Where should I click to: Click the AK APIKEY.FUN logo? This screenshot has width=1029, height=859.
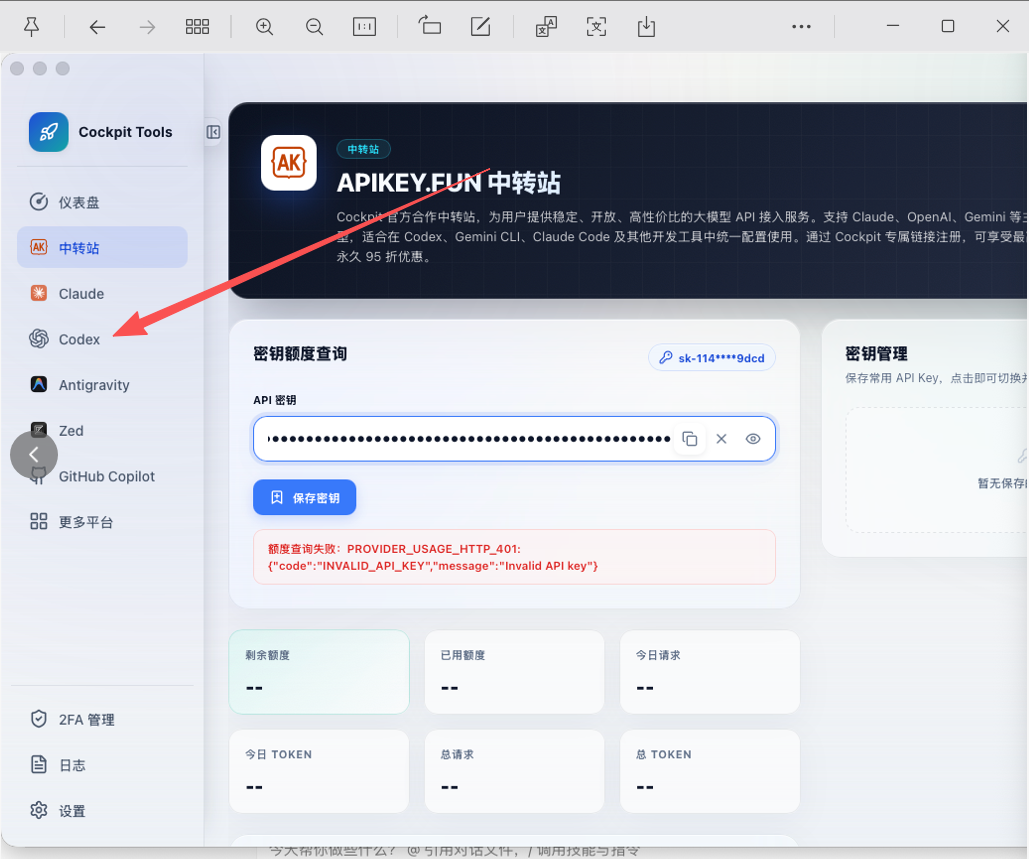point(289,163)
